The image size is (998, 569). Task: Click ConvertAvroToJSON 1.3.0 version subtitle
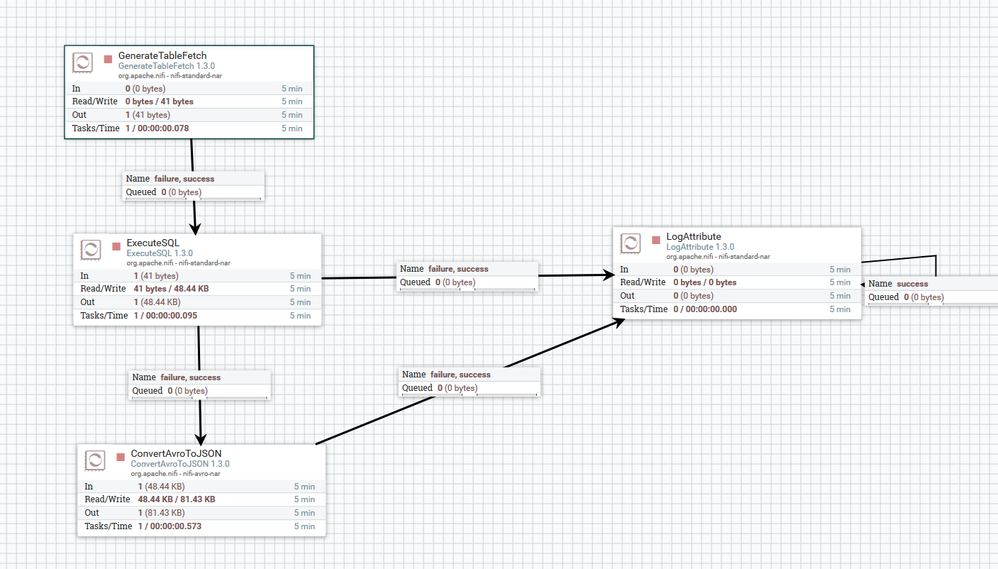point(180,463)
